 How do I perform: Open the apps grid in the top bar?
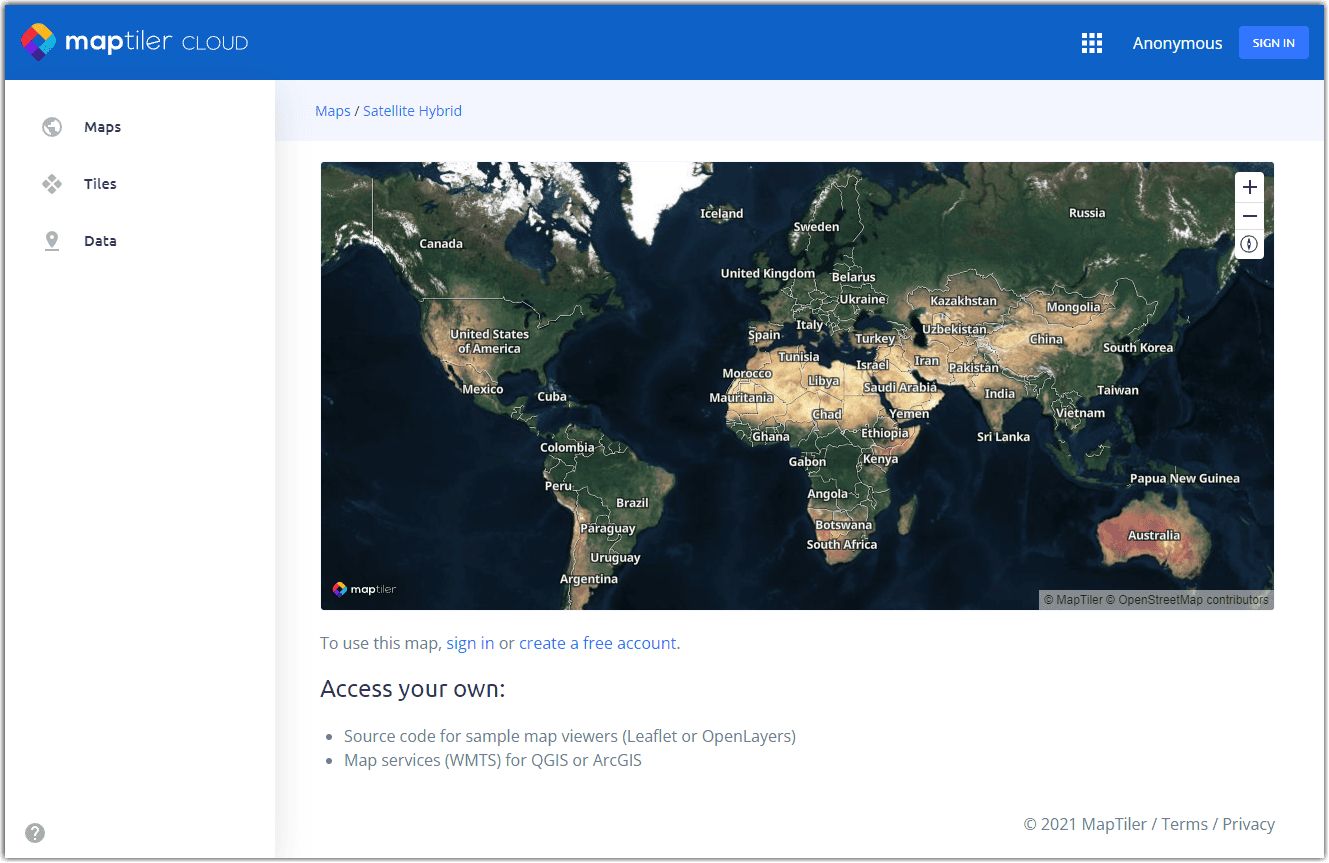click(1091, 42)
